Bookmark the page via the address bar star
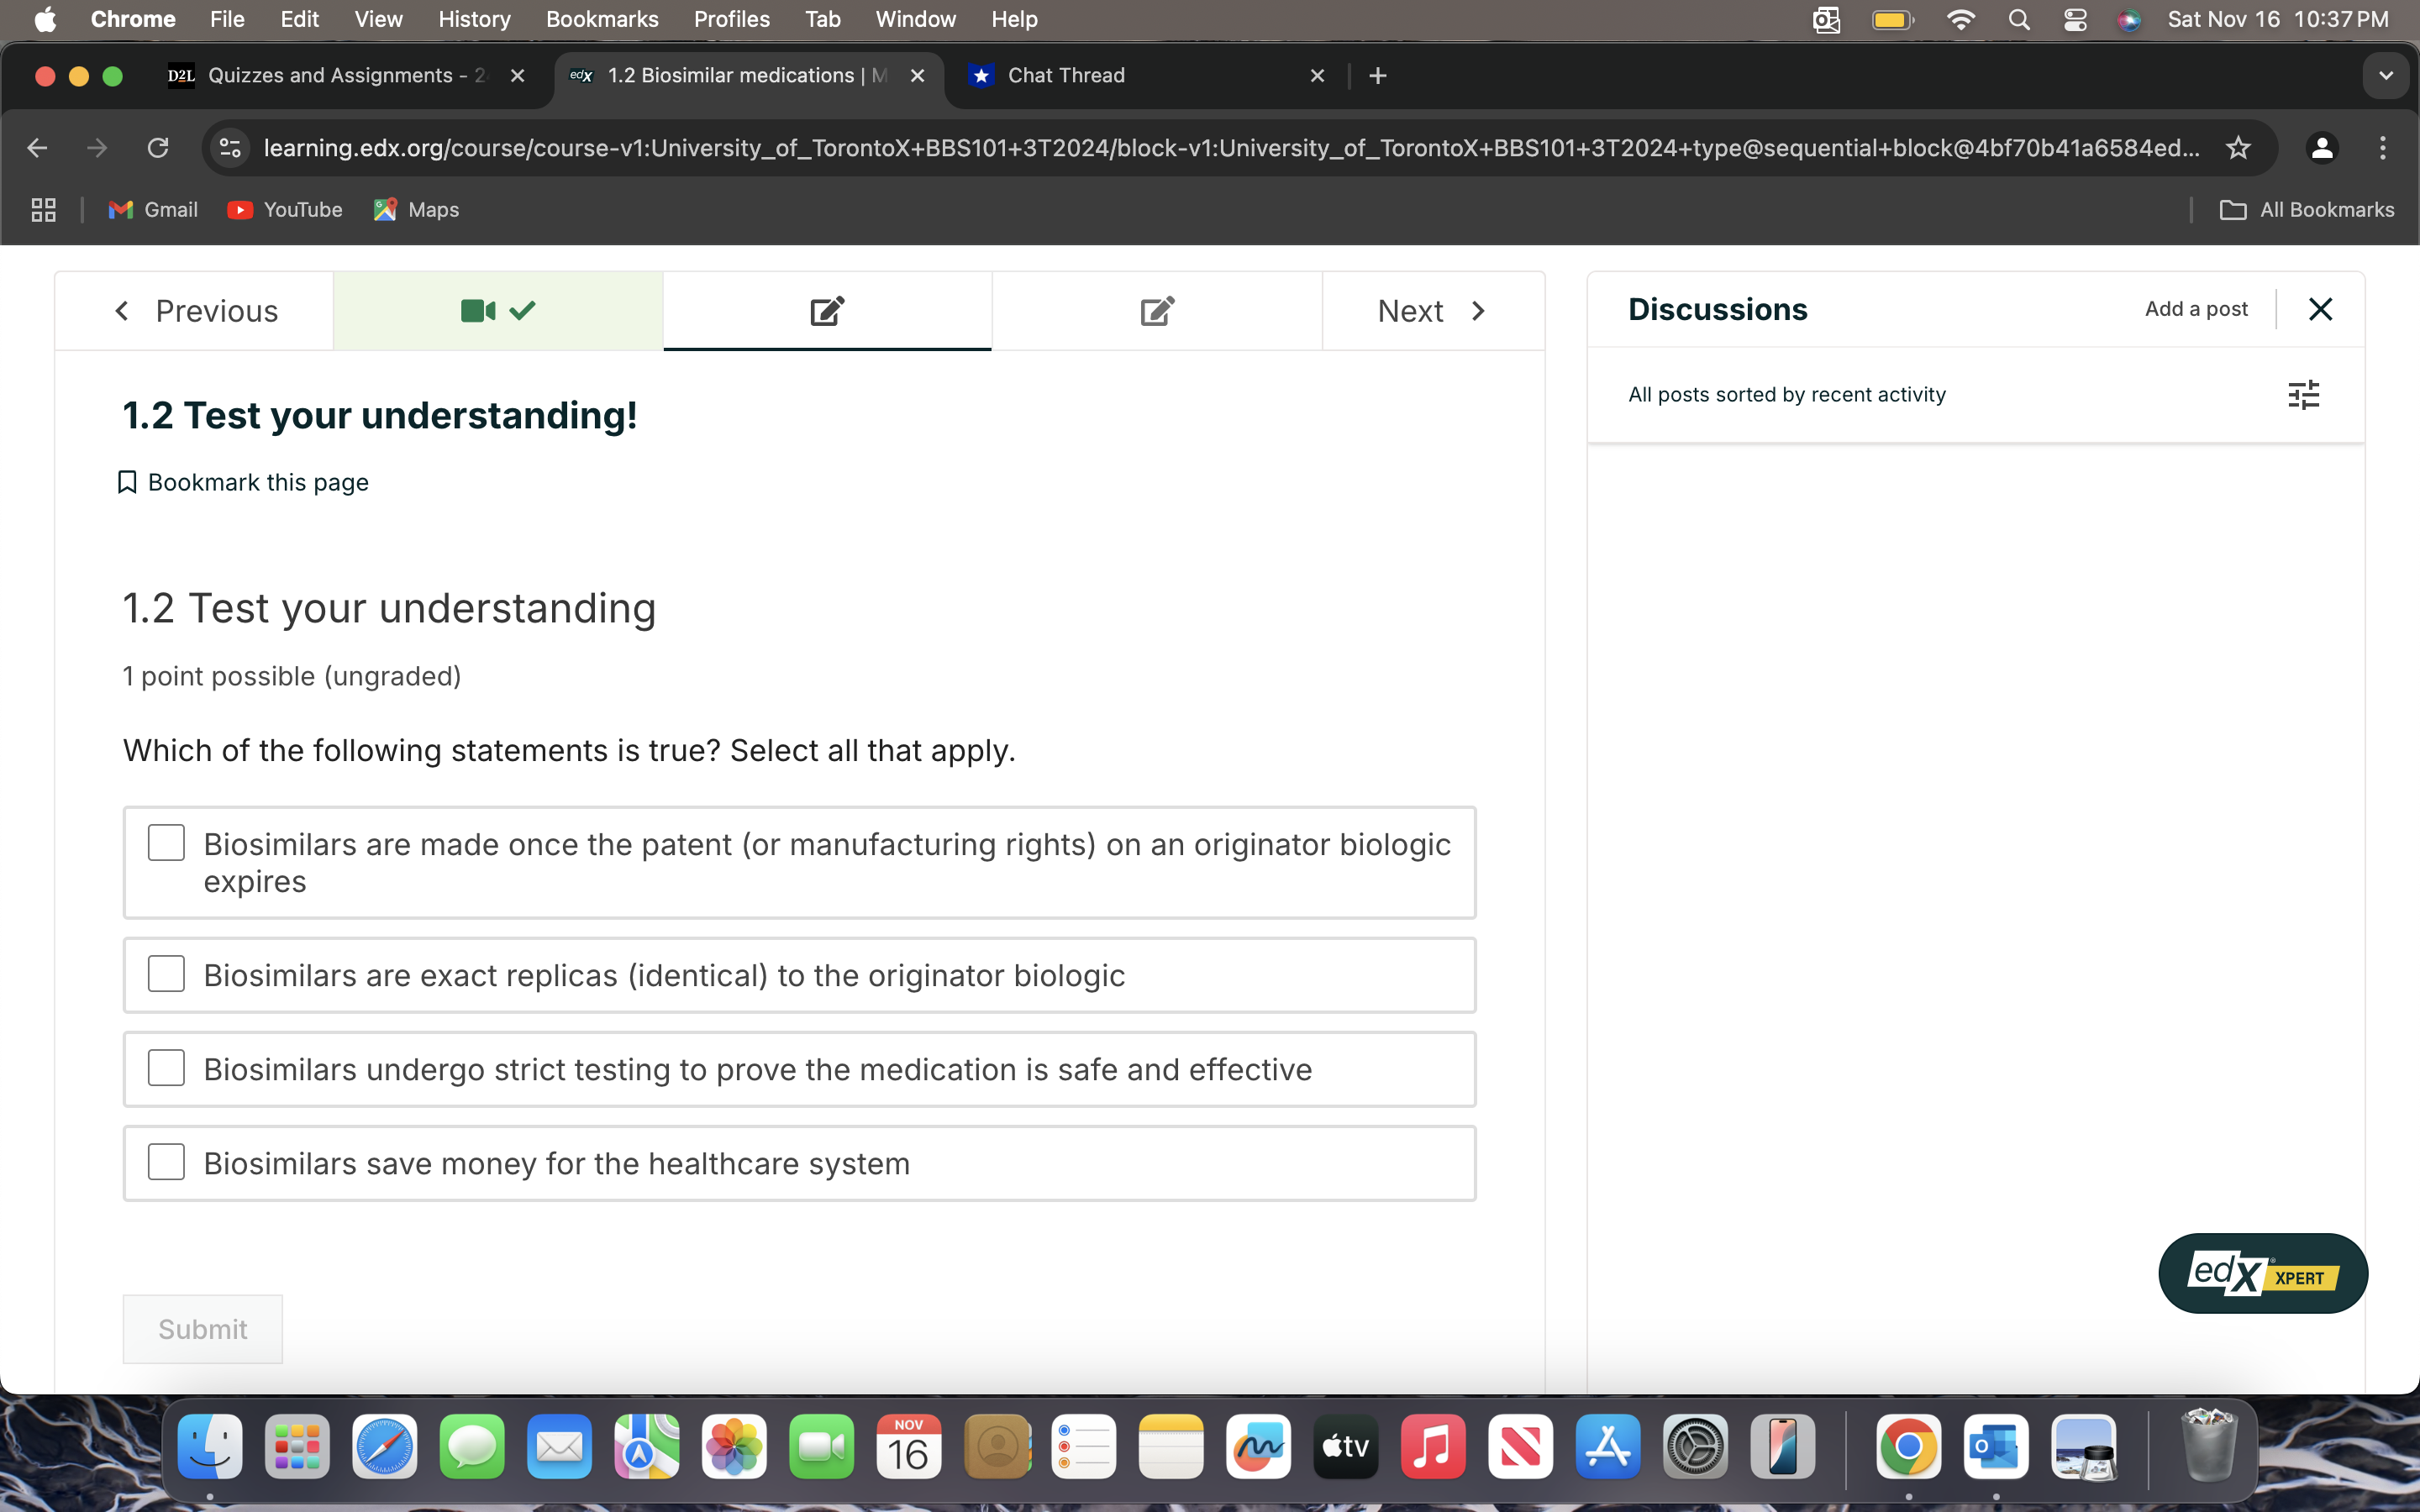 coord(2237,147)
